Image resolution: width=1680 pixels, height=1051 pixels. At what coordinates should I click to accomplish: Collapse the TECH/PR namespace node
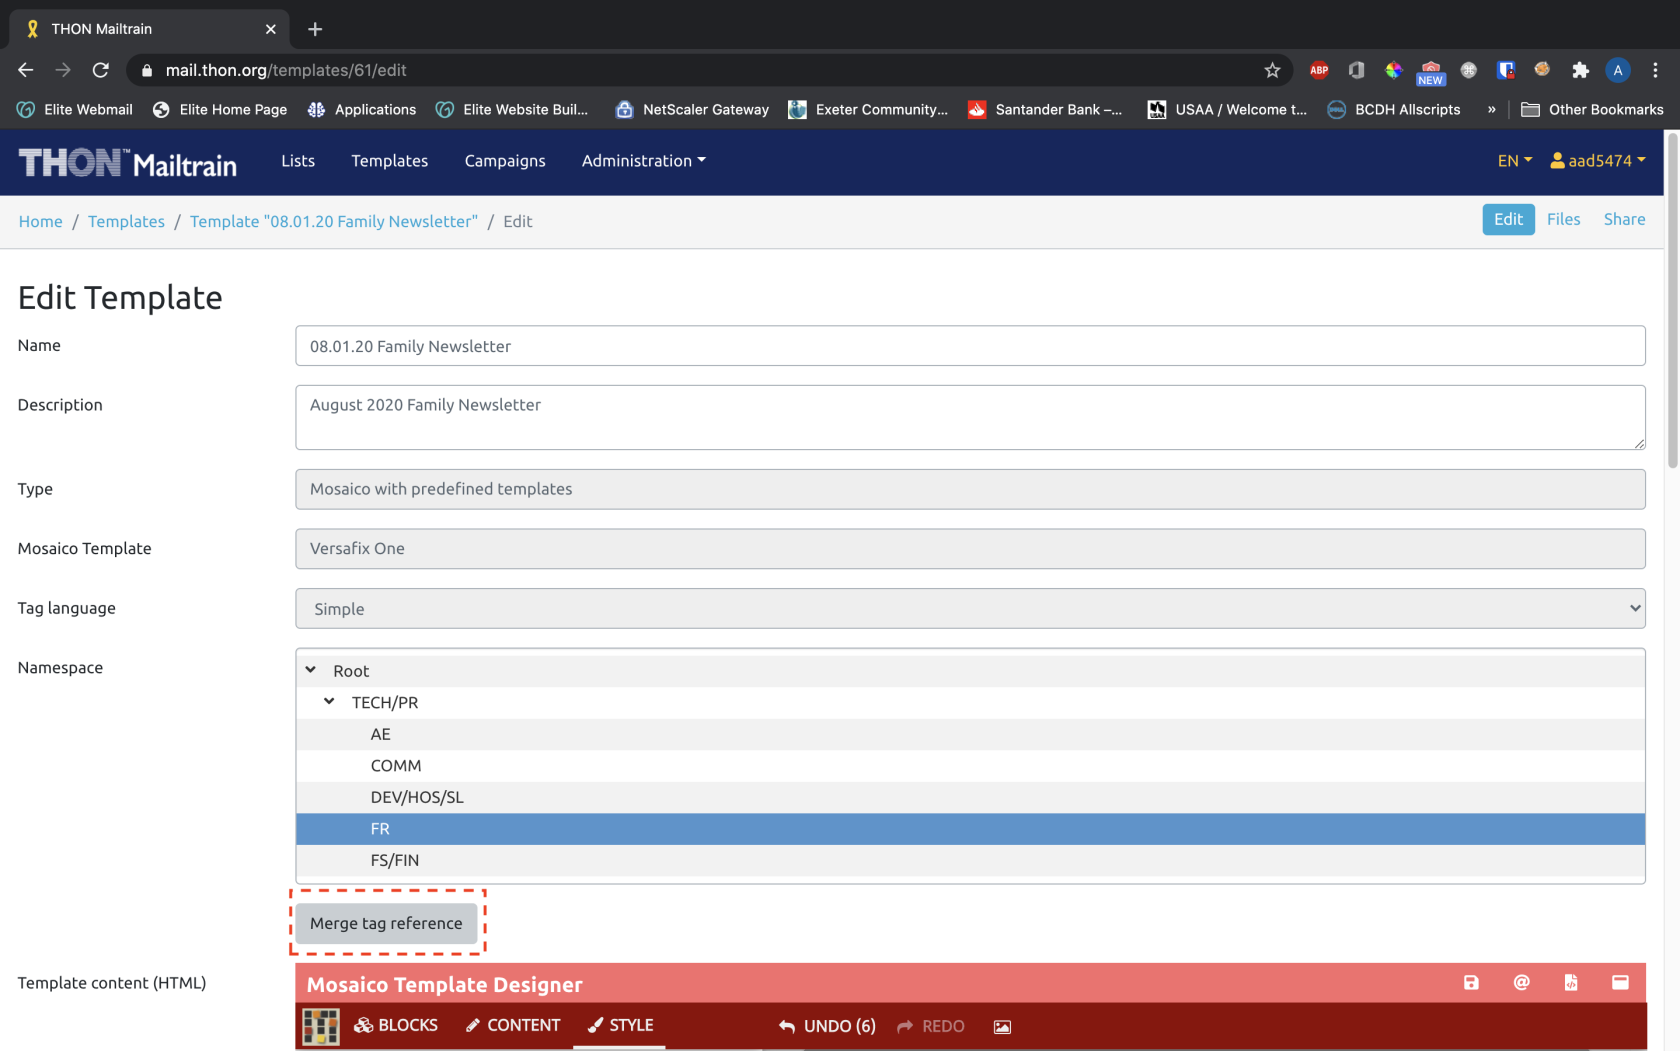point(329,701)
